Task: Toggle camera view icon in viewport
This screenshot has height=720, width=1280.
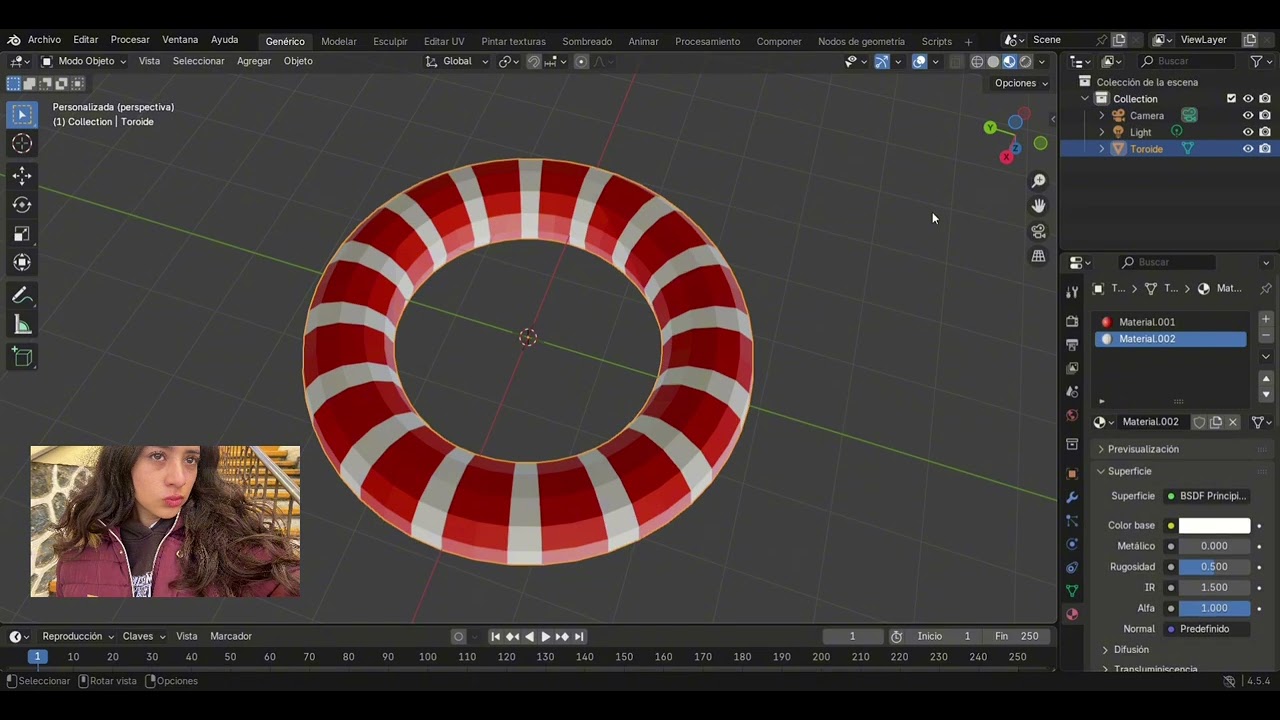Action: (x=1039, y=231)
